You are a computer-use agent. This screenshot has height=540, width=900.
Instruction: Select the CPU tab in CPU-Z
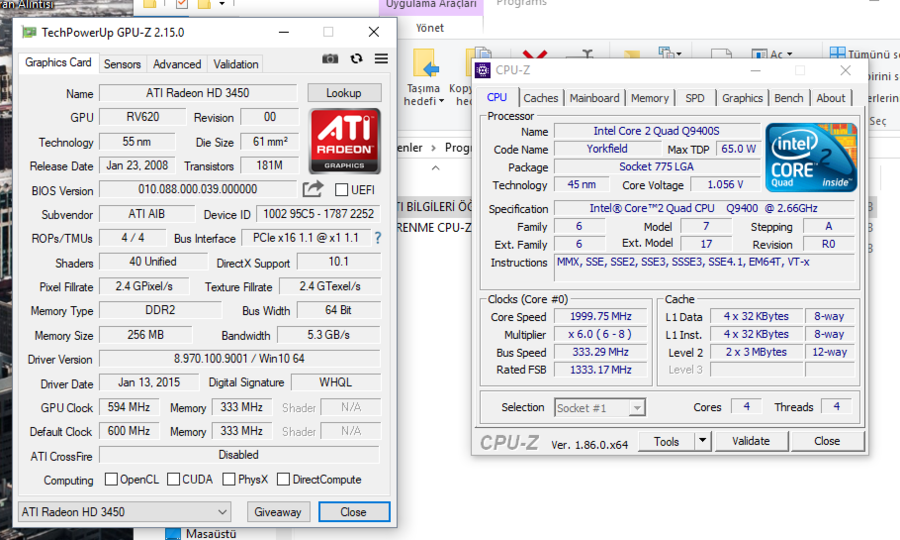496,97
